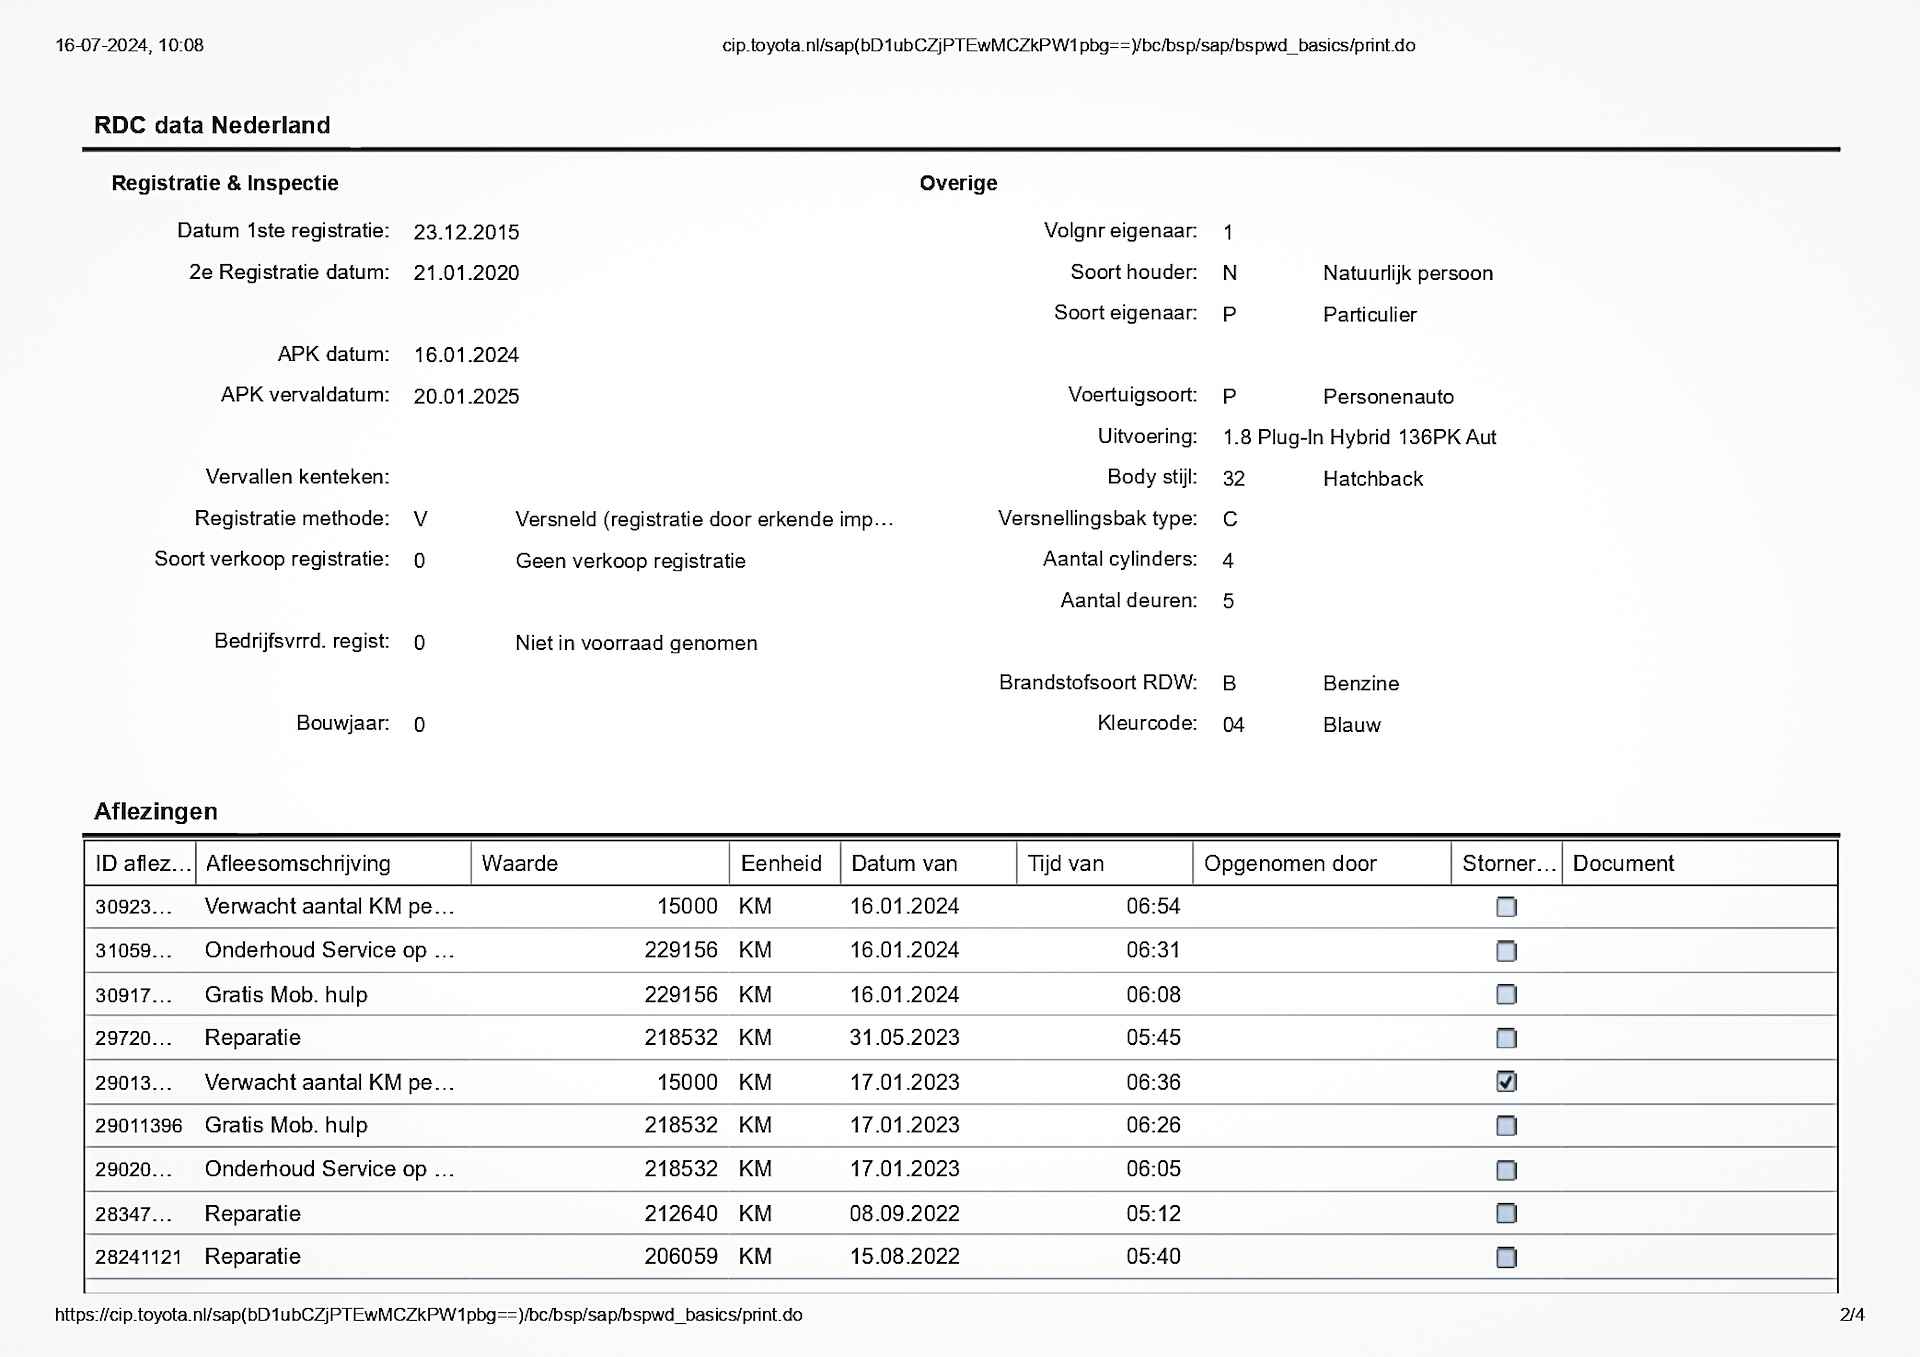Click the Overige section heading
The height and width of the screenshot is (1357, 1920).
click(958, 183)
